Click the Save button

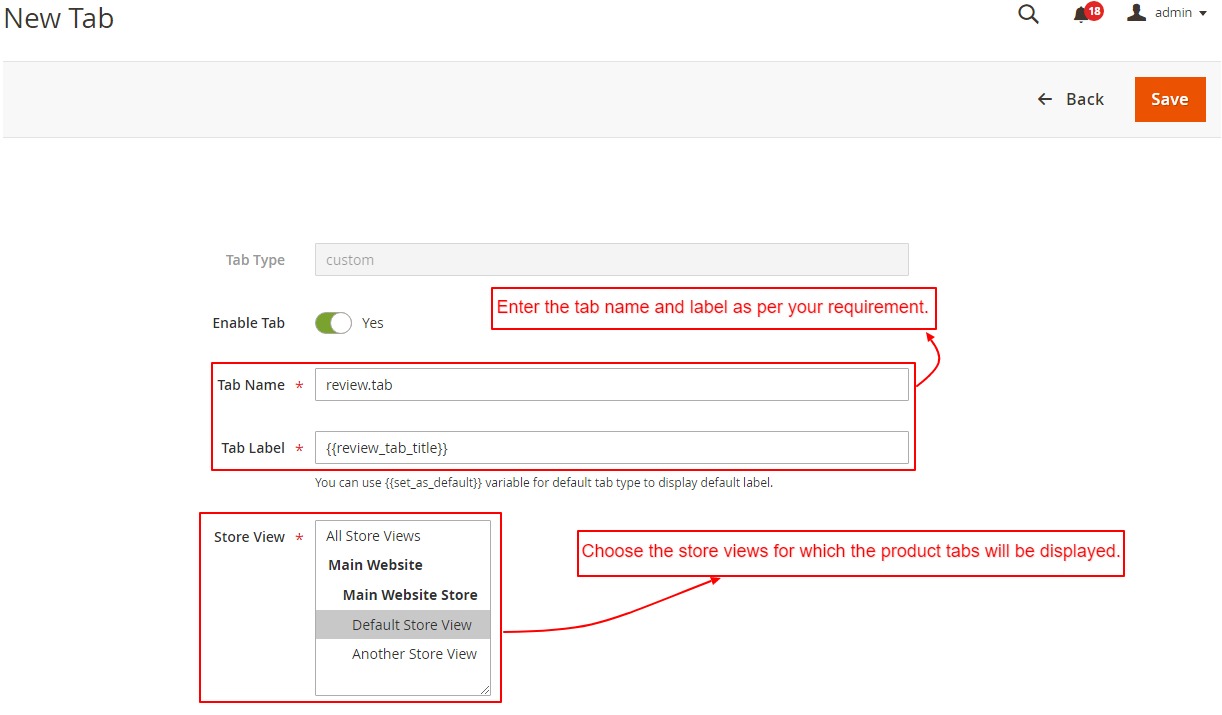[x=1169, y=99]
